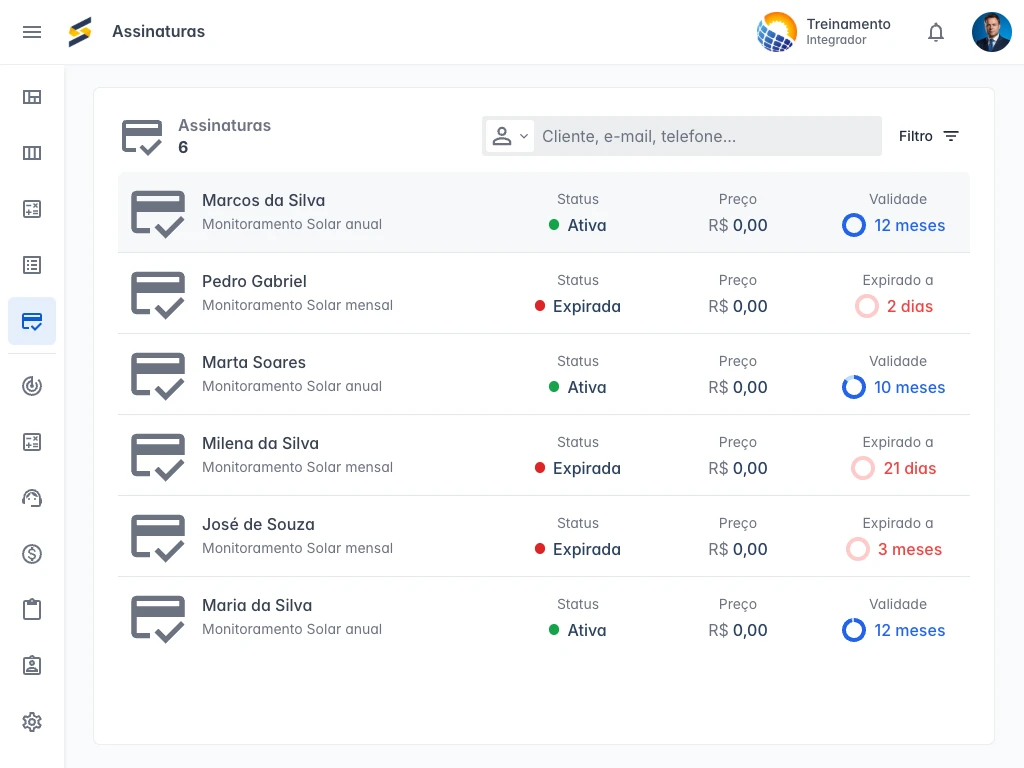The width and height of the screenshot is (1024, 768).
Task: Open the Filtro filter options
Action: point(929,136)
